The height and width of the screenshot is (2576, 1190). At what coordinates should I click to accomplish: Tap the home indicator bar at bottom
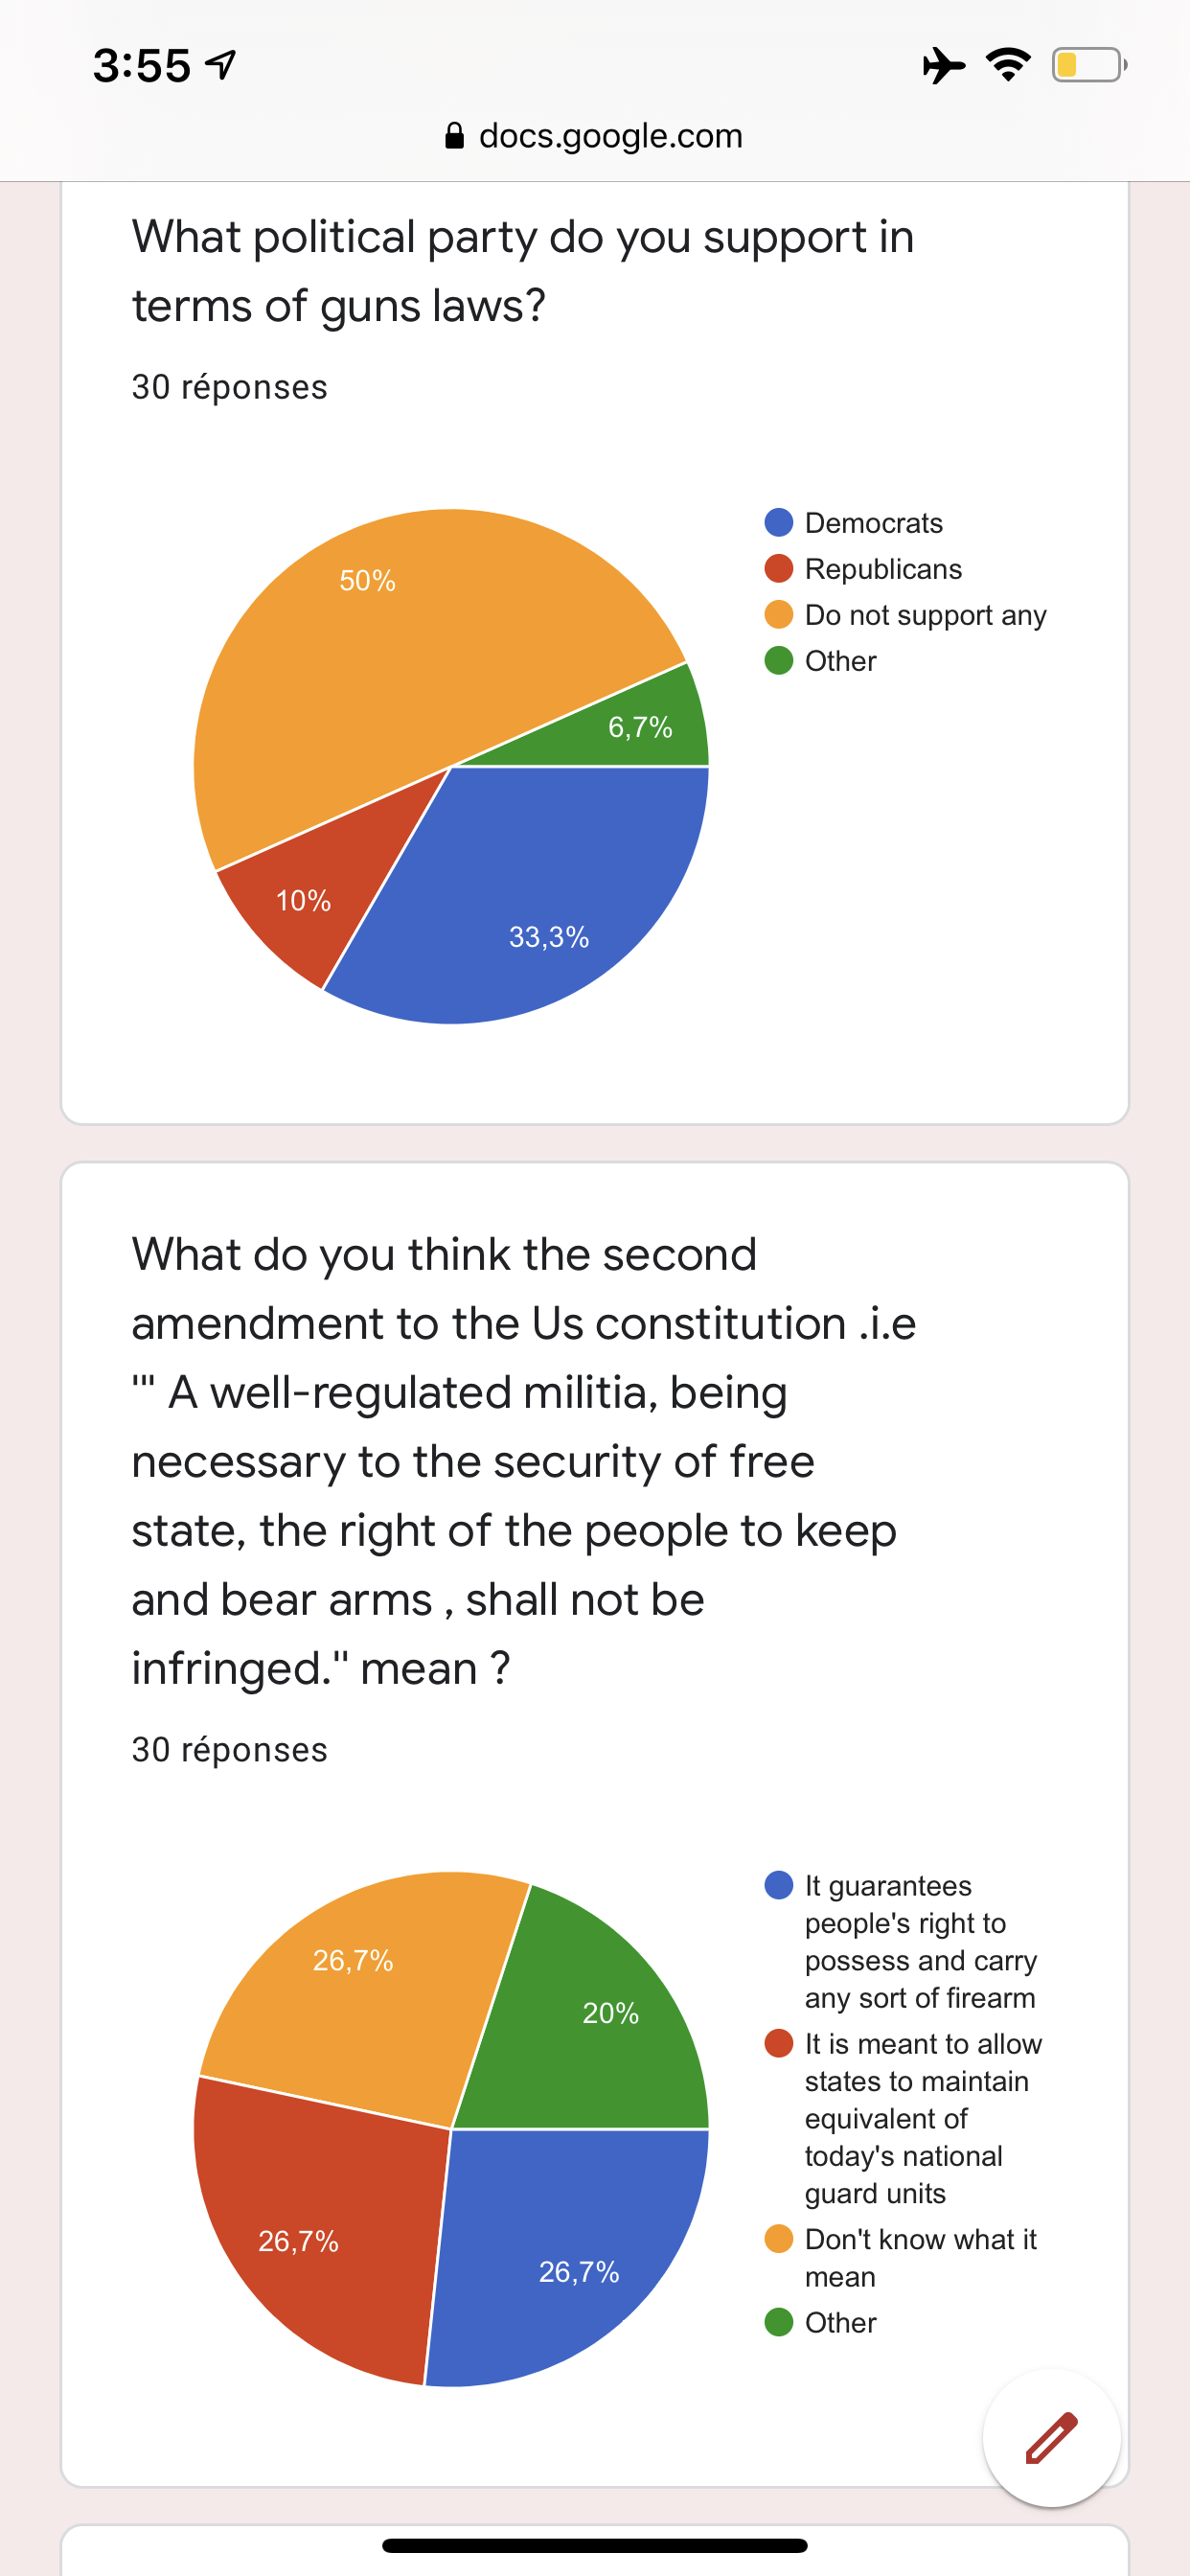pyautogui.click(x=595, y=2545)
